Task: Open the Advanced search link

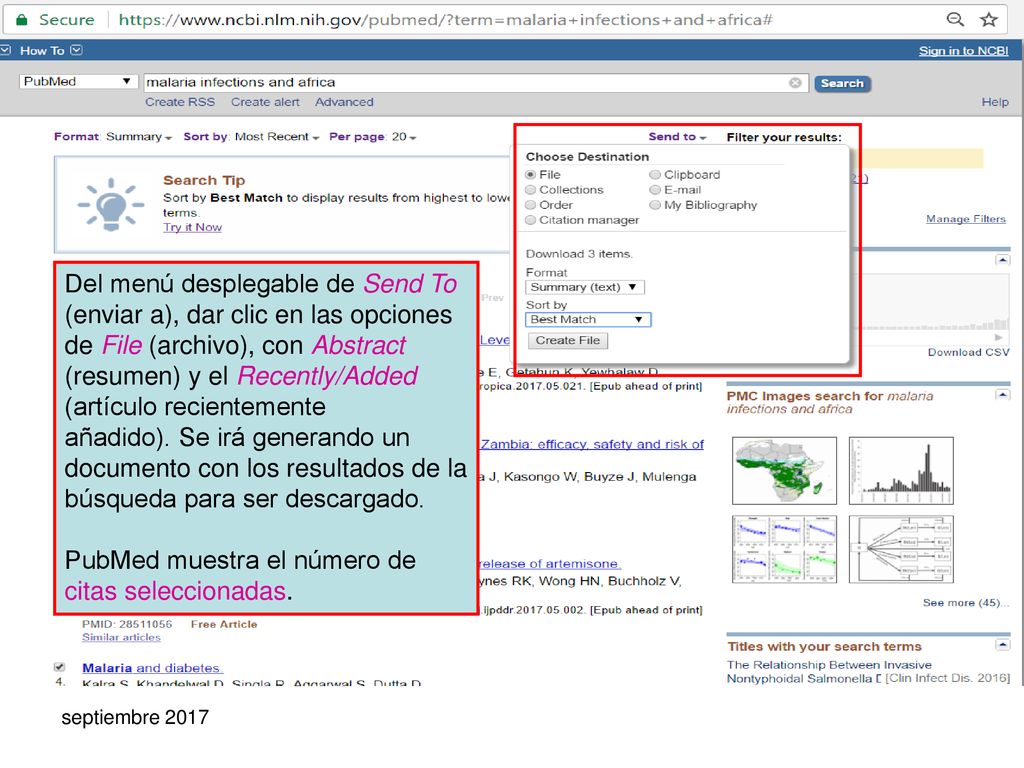Action: coord(344,102)
